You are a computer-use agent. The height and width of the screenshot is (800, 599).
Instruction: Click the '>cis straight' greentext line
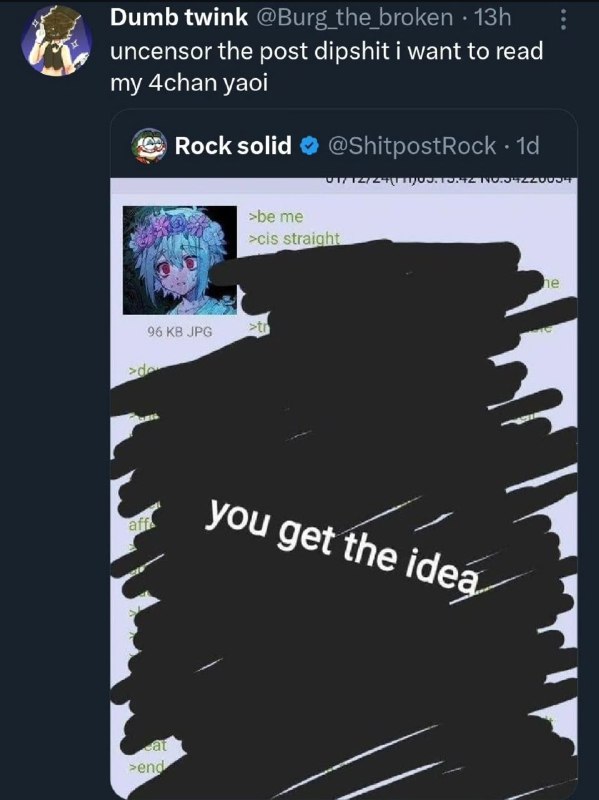[294, 238]
